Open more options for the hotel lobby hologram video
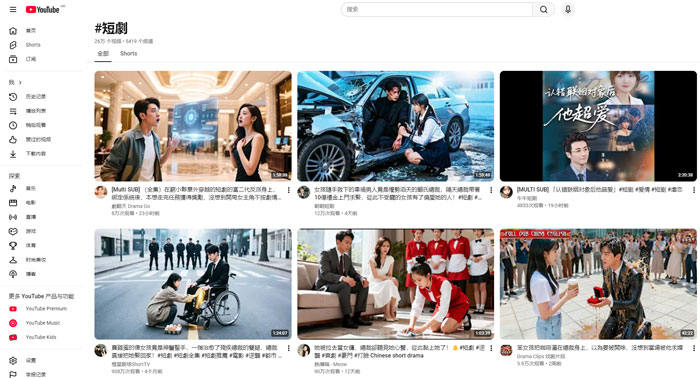700x378 pixels. [x=288, y=190]
